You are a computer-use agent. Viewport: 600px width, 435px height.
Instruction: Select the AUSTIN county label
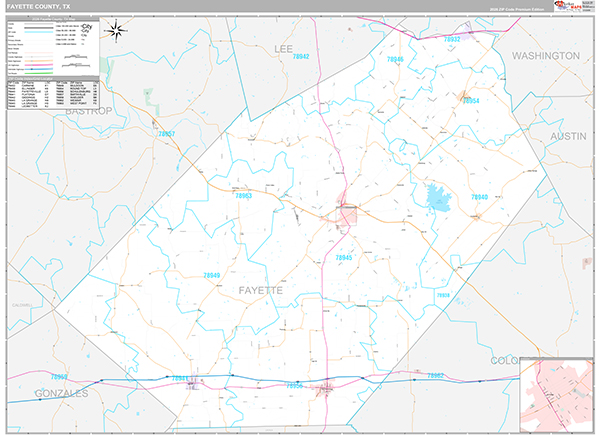[x=568, y=136]
